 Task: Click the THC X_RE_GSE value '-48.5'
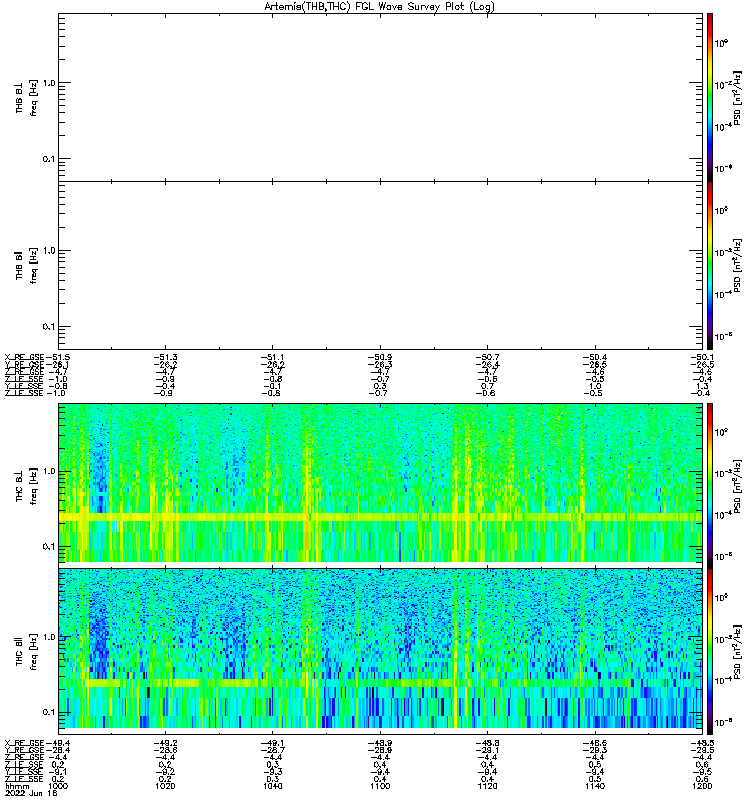pyautogui.click(x=703, y=743)
